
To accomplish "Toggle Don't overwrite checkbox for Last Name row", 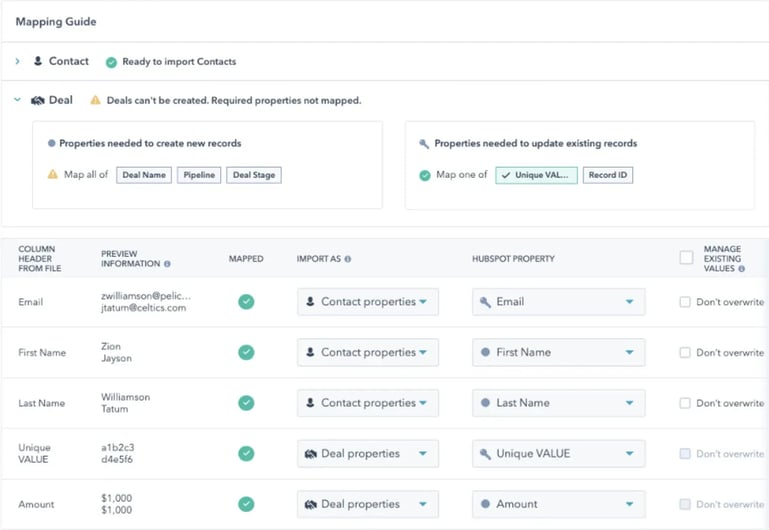I will (x=685, y=403).
